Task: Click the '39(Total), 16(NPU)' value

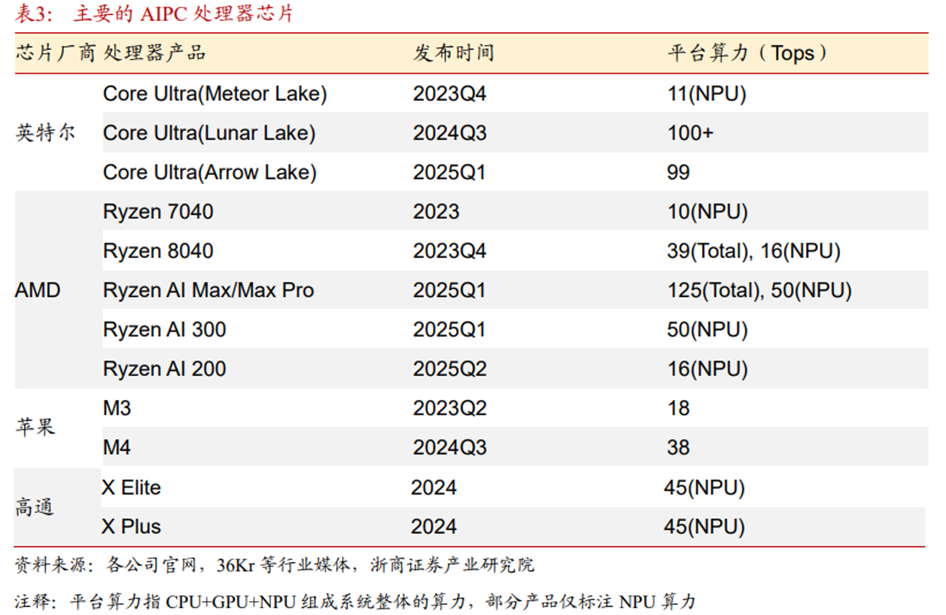Action: [x=754, y=251]
